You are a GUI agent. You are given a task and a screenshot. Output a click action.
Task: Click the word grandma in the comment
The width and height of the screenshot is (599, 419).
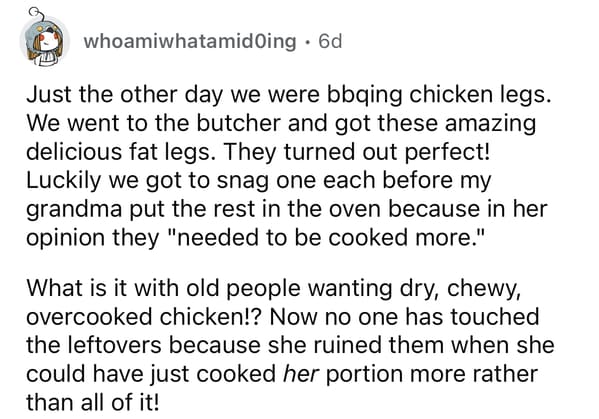click(x=74, y=209)
